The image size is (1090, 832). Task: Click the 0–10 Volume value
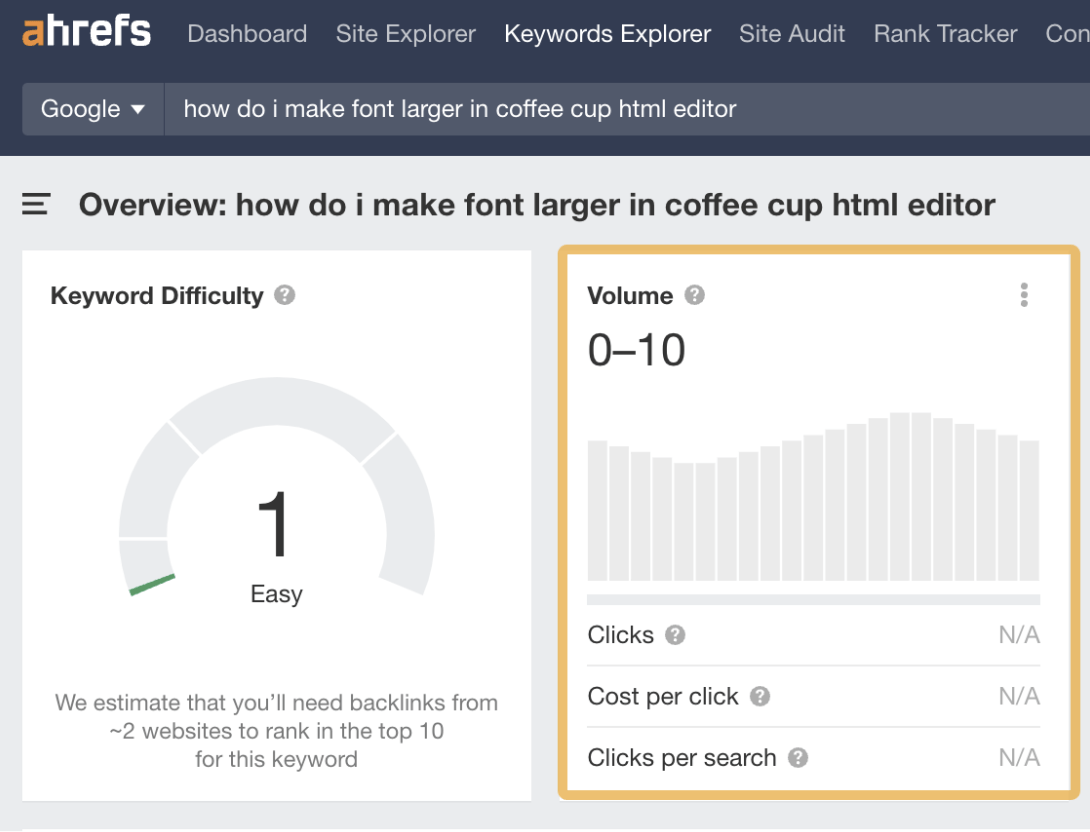point(636,349)
